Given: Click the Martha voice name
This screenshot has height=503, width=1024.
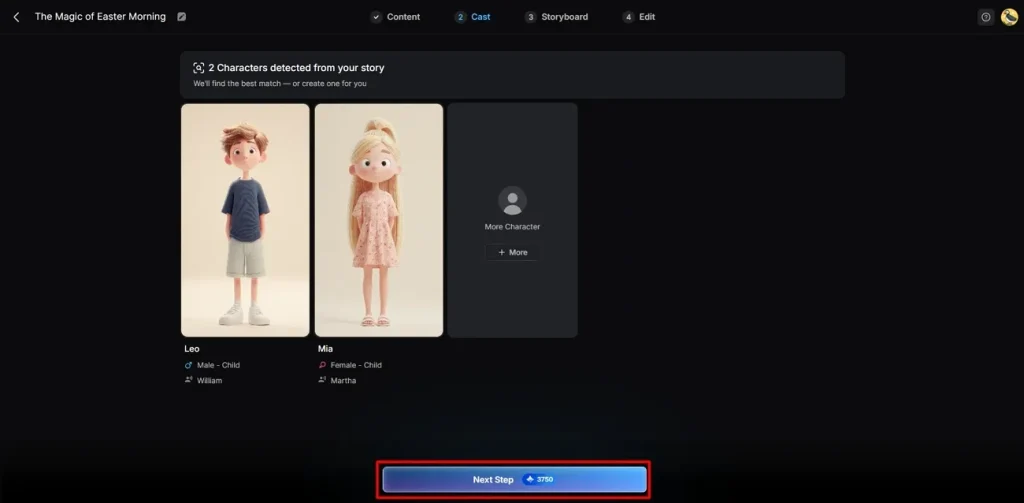Looking at the screenshot, I should [x=344, y=380].
